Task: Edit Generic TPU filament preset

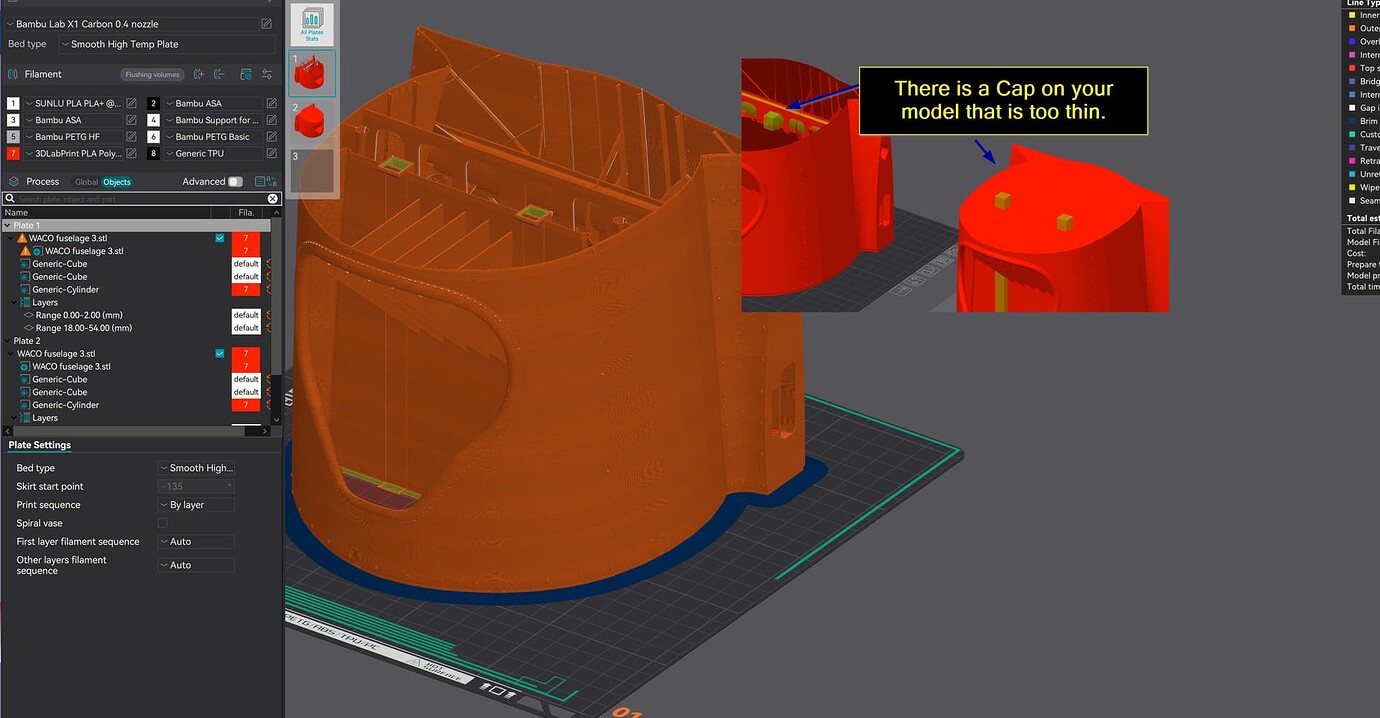Action: coord(271,154)
